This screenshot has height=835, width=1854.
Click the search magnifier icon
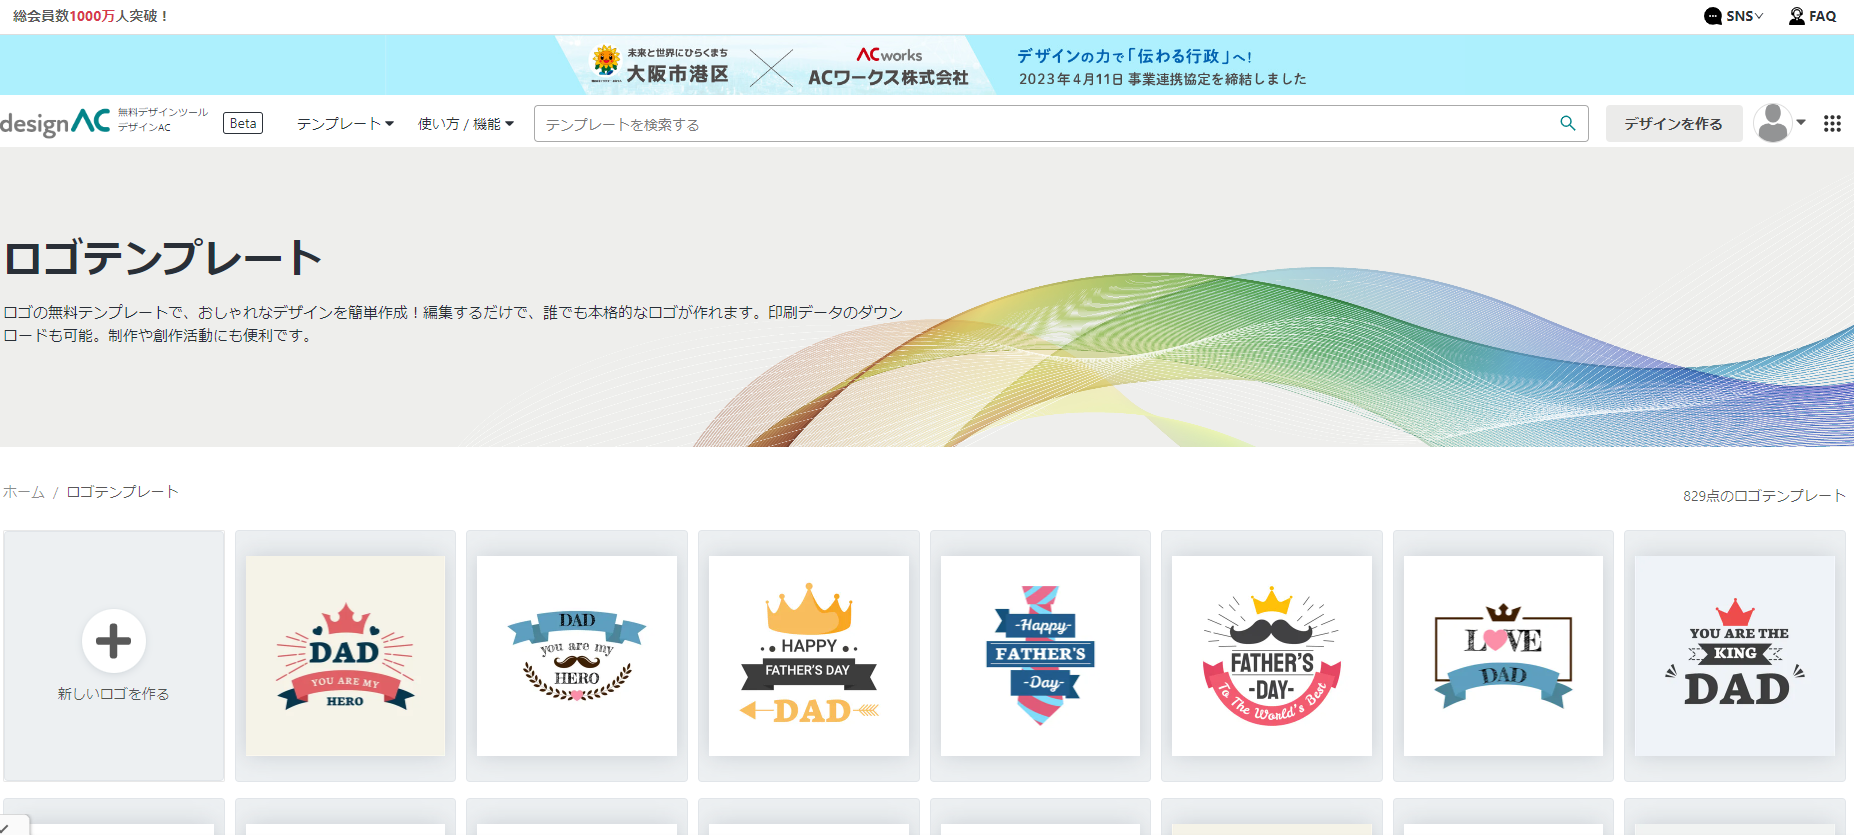point(1567,123)
